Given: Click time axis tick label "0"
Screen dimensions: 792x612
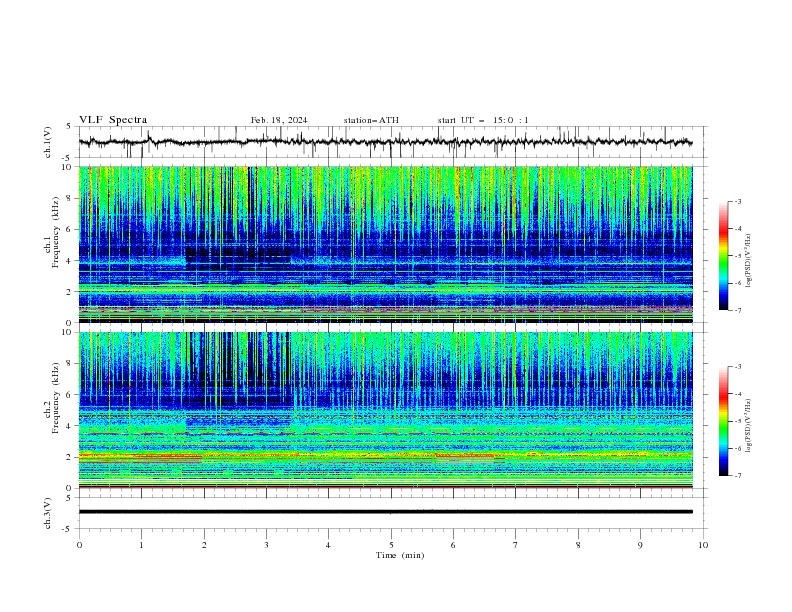Looking at the screenshot, I should 79,545.
